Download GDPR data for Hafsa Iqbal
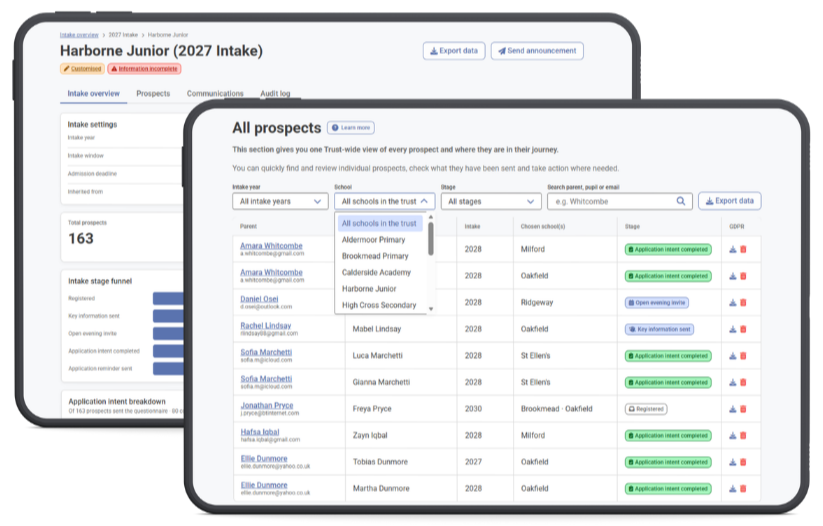Viewport: 823px width, 526px height. pos(733,436)
